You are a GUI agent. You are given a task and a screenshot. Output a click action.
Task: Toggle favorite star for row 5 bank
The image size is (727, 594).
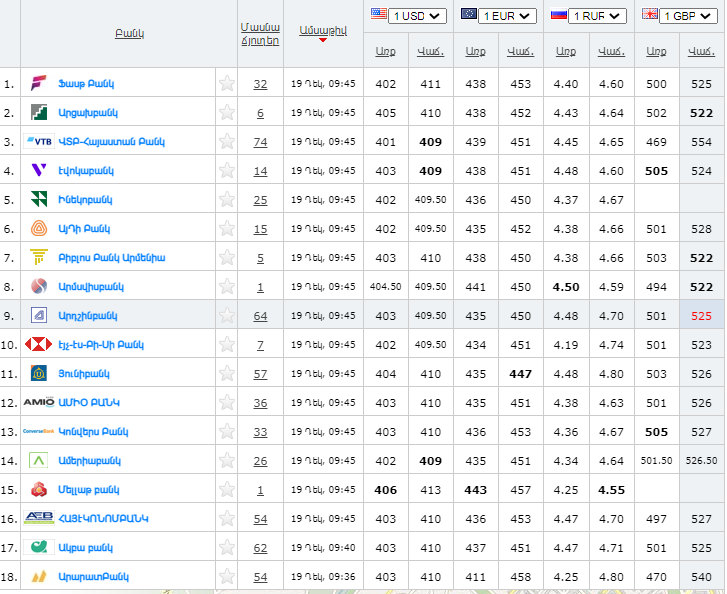[x=227, y=199]
